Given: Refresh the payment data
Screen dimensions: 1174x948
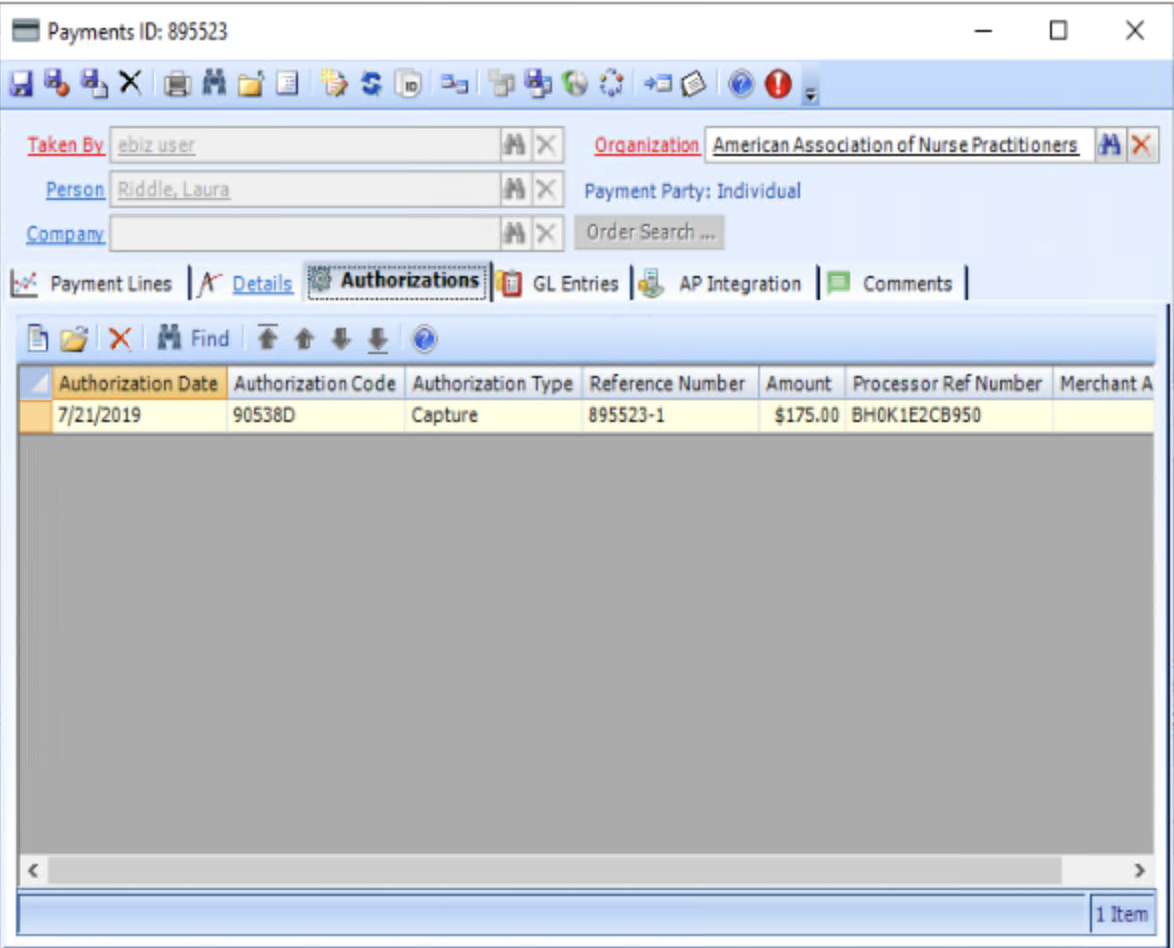Looking at the screenshot, I should click(x=371, y=84).
